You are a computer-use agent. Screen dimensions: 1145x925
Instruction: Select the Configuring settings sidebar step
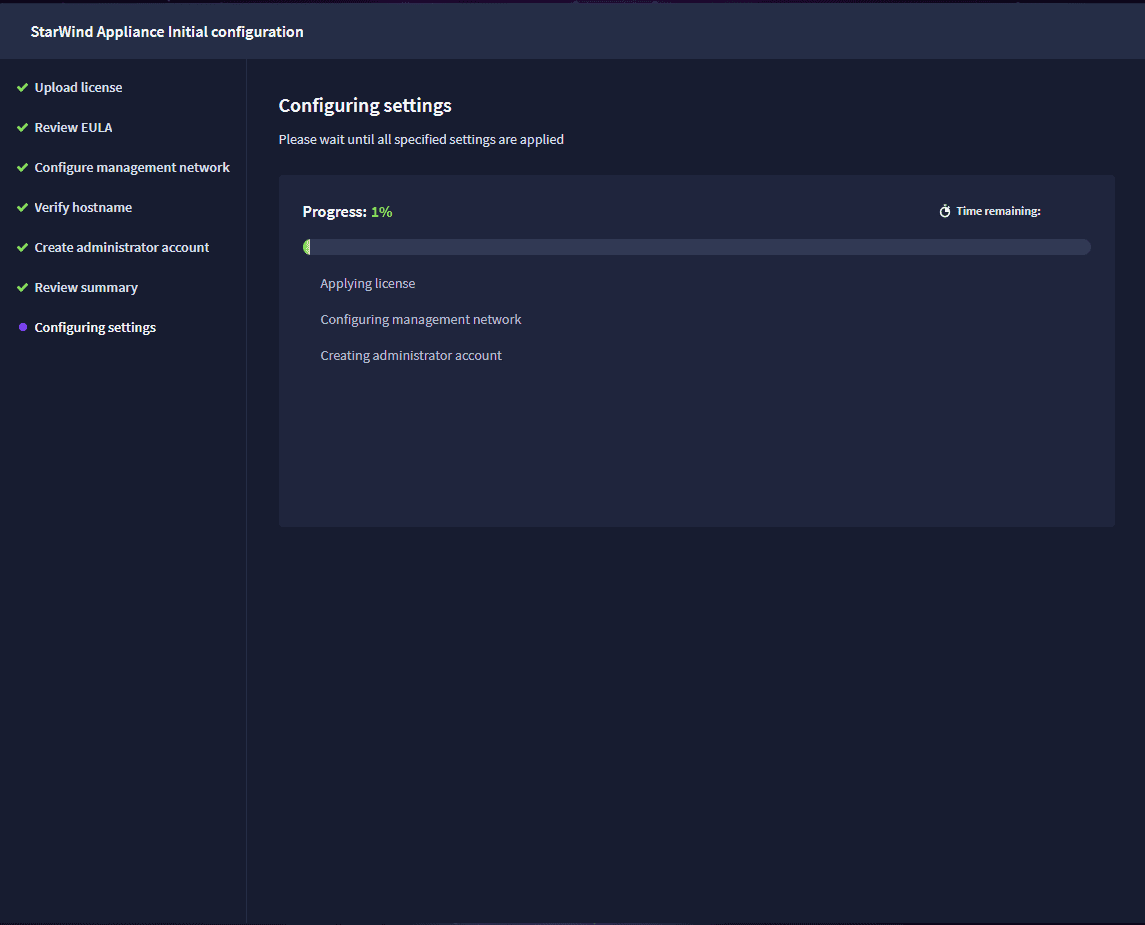coord(95,328)
